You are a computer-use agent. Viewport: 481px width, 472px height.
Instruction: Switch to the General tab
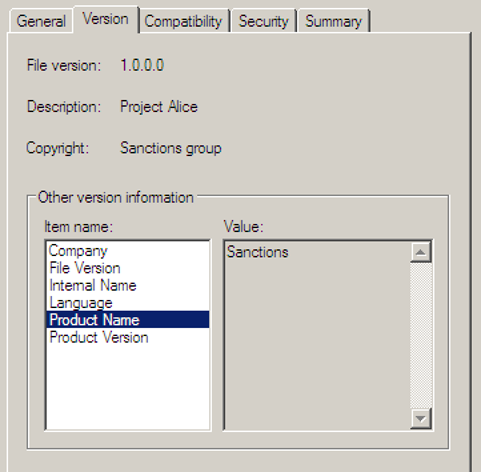[x=41, y=21]
